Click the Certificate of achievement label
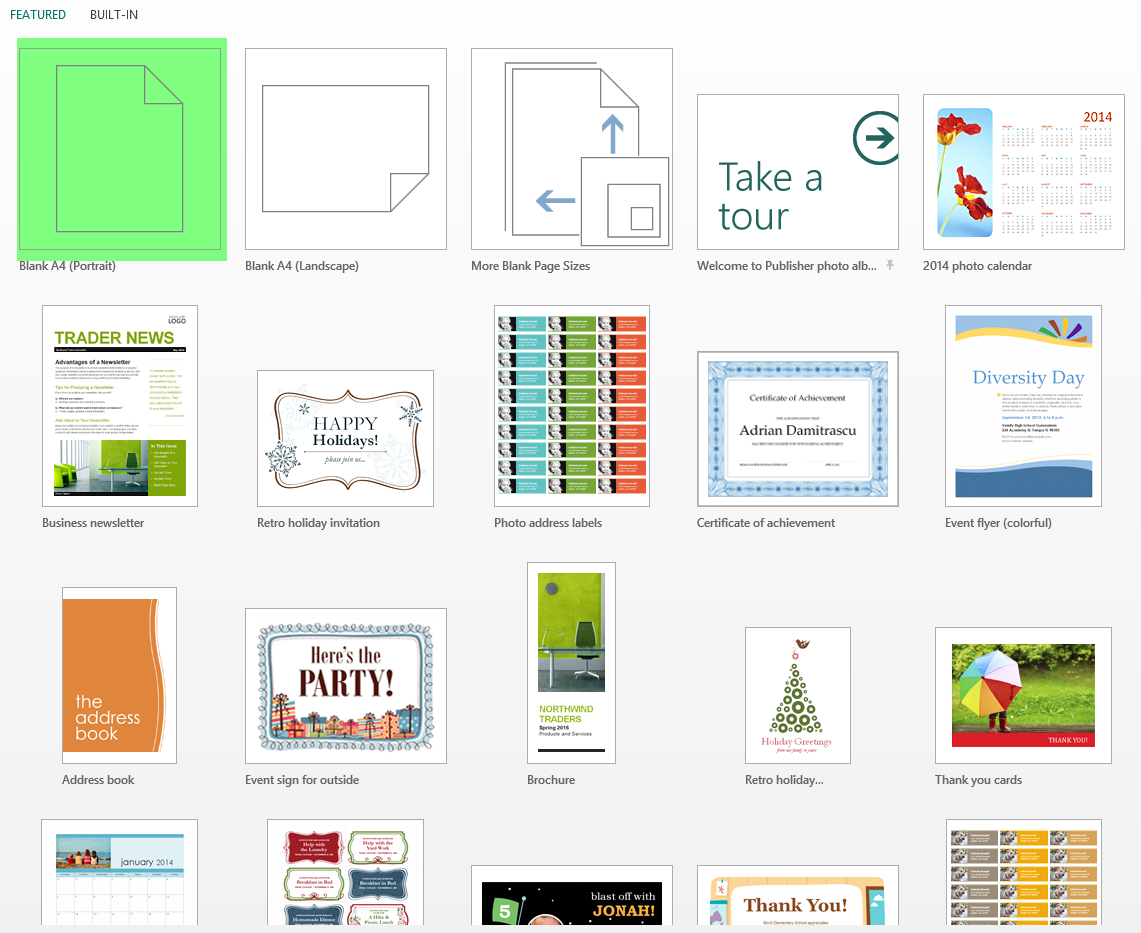1141x933 pixels. click(x=766, y=523)
